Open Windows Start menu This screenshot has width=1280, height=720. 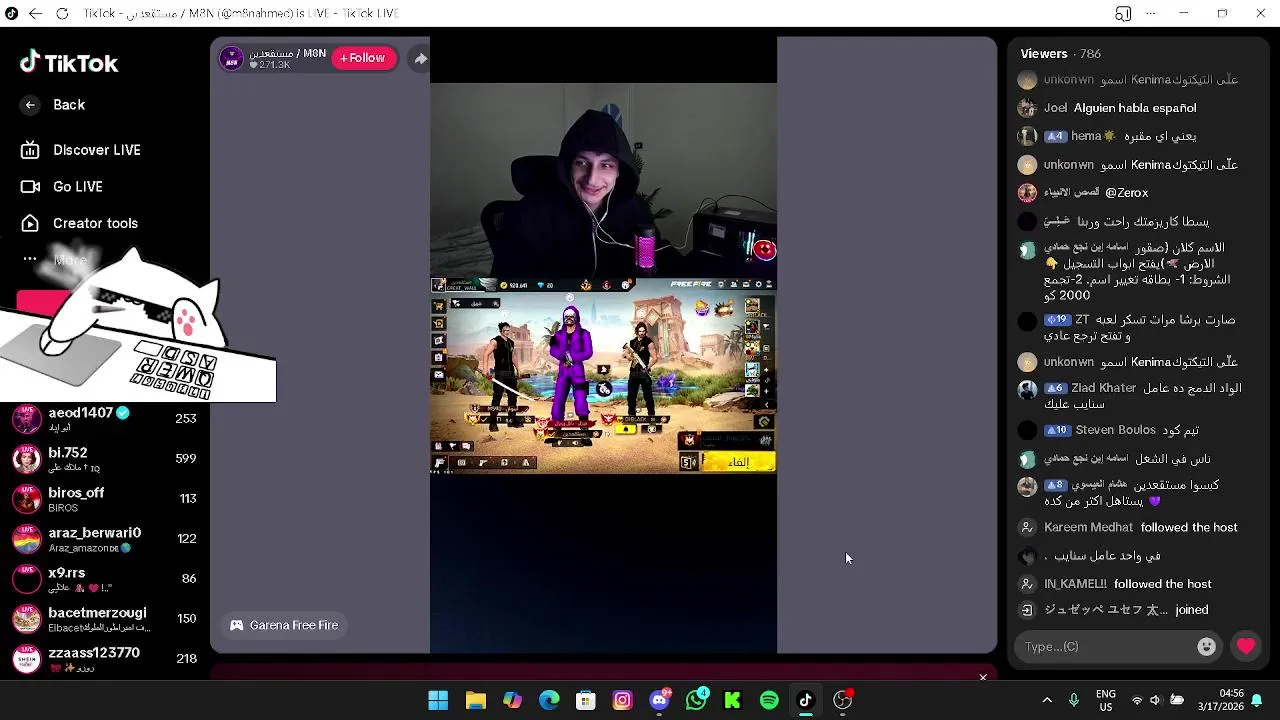coord(438,700)
